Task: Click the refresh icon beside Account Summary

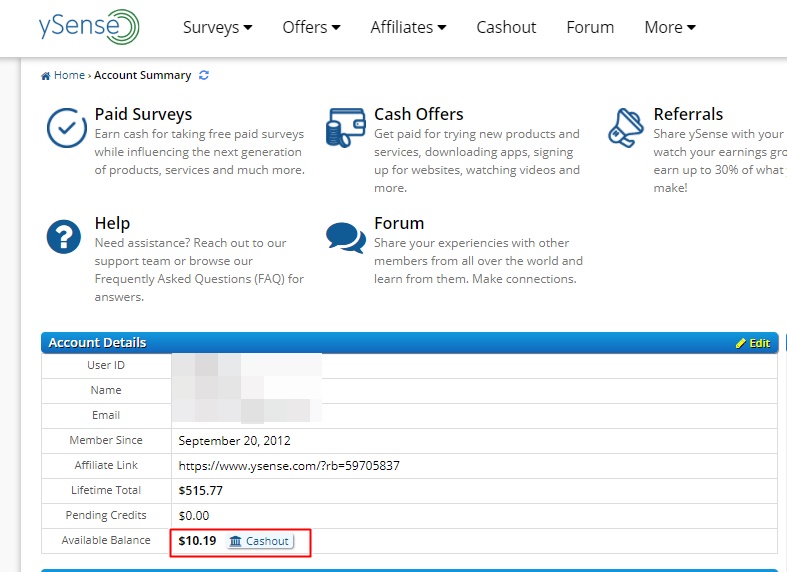Action: coord(204,75)
